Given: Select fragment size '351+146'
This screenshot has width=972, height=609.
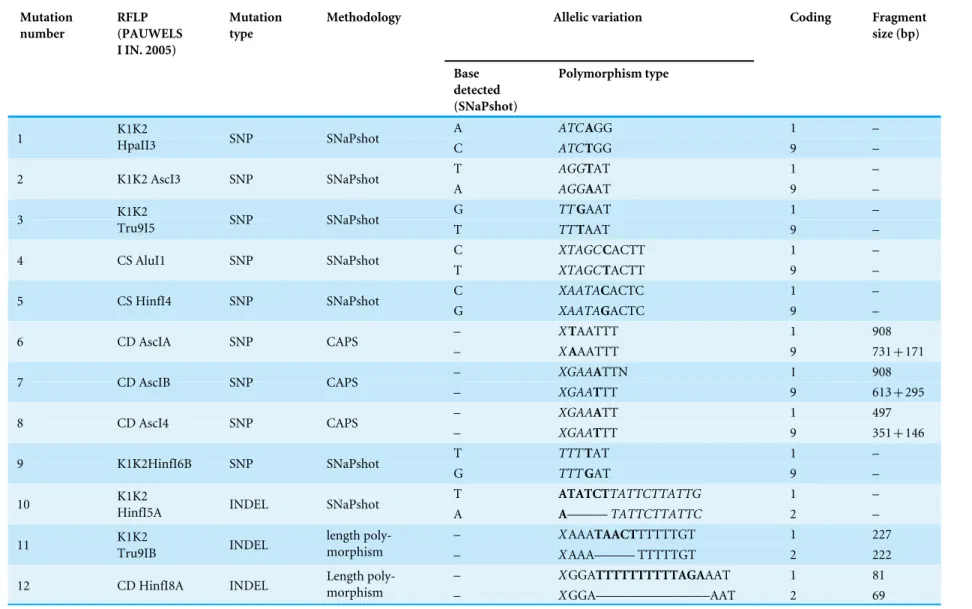Looking at the screenshot, I should (898, 433).
